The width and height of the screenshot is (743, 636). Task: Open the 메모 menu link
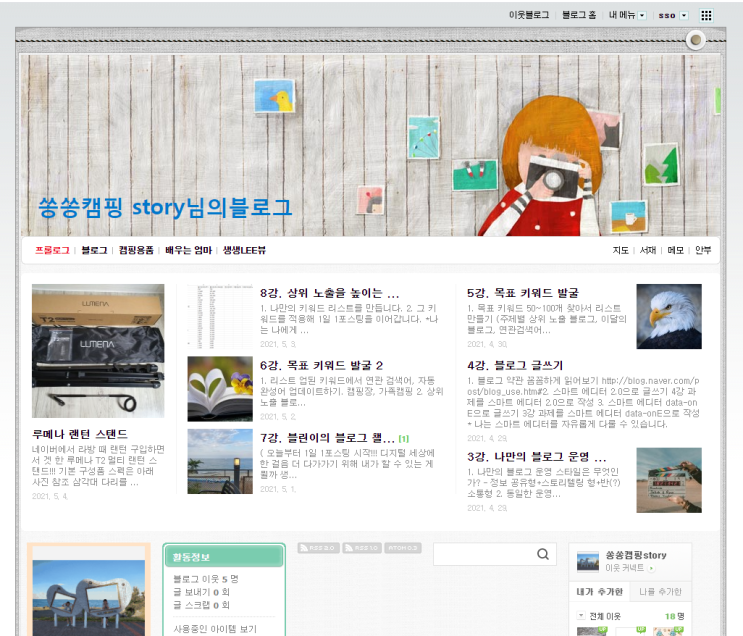pyautogui.click(x=675, y=250)
